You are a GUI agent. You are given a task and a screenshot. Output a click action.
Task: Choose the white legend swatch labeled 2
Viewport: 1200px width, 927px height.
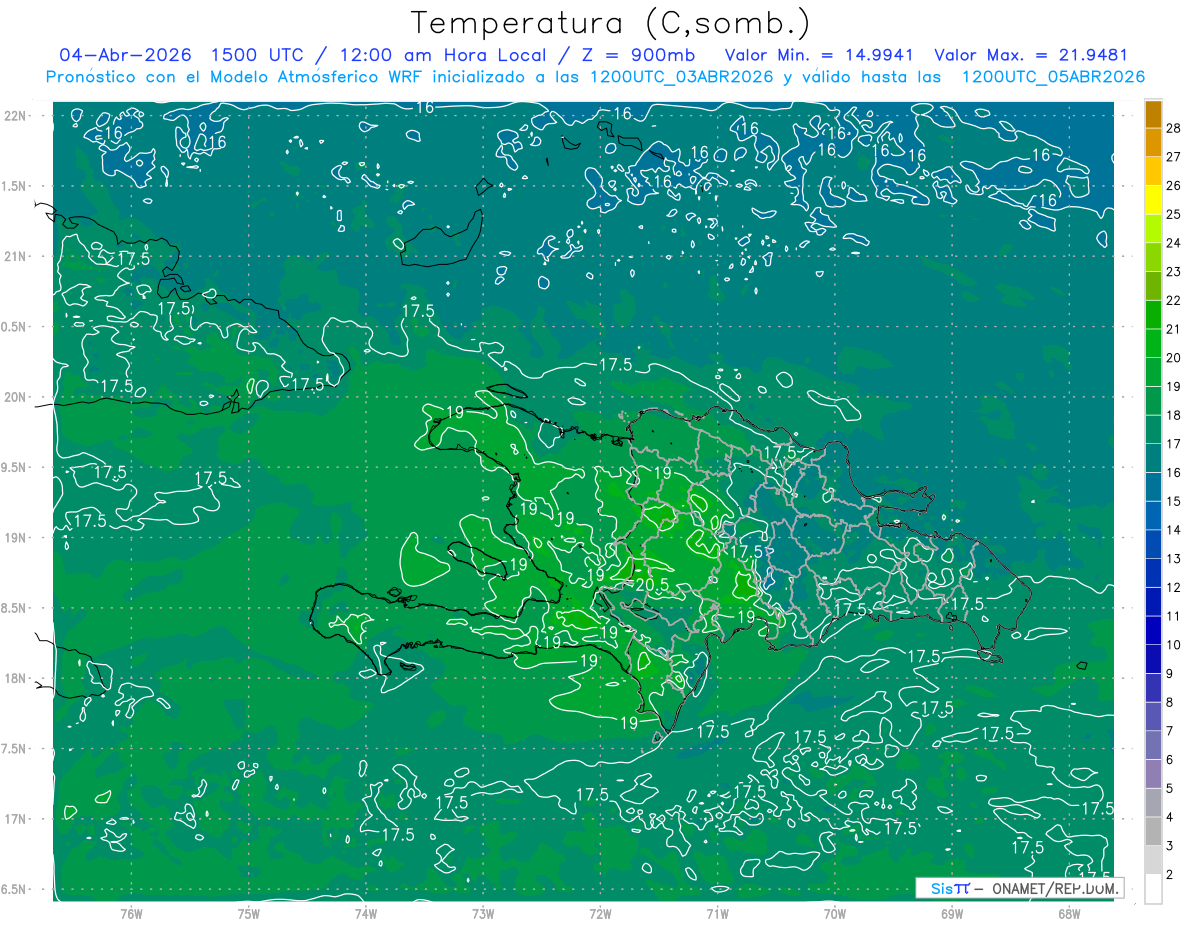[1153, 889]
